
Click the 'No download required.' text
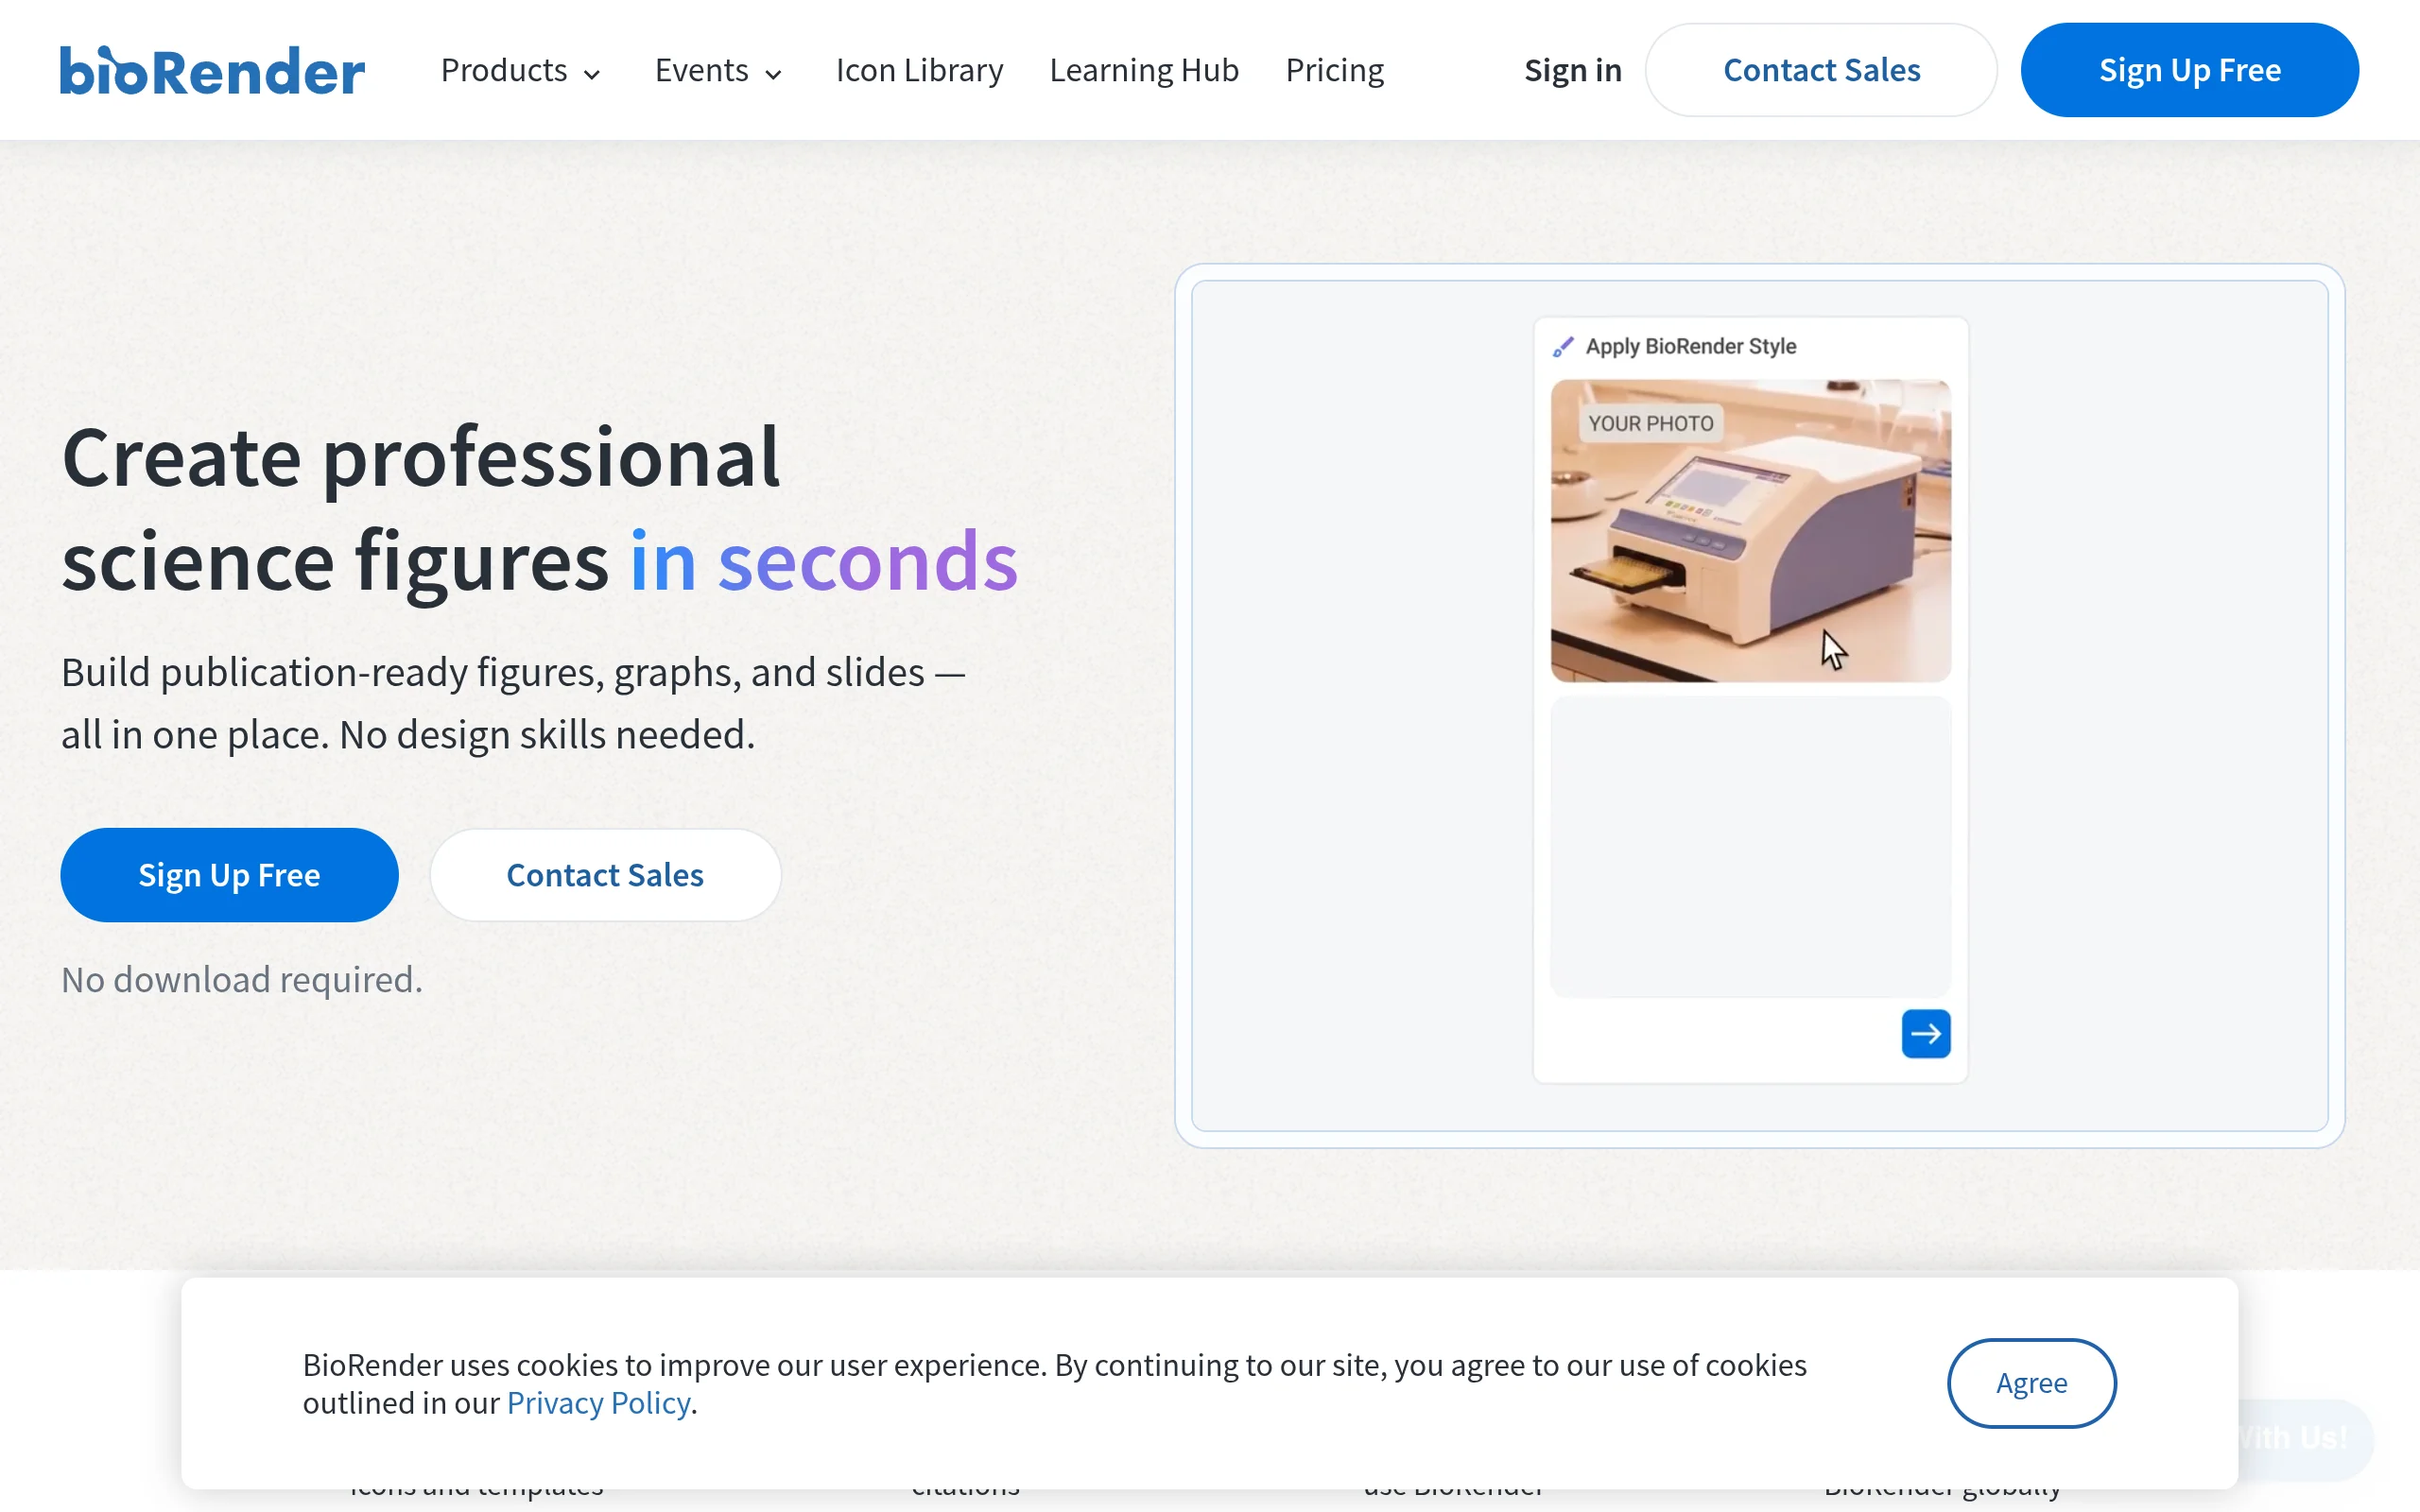[x=242, y=980]
